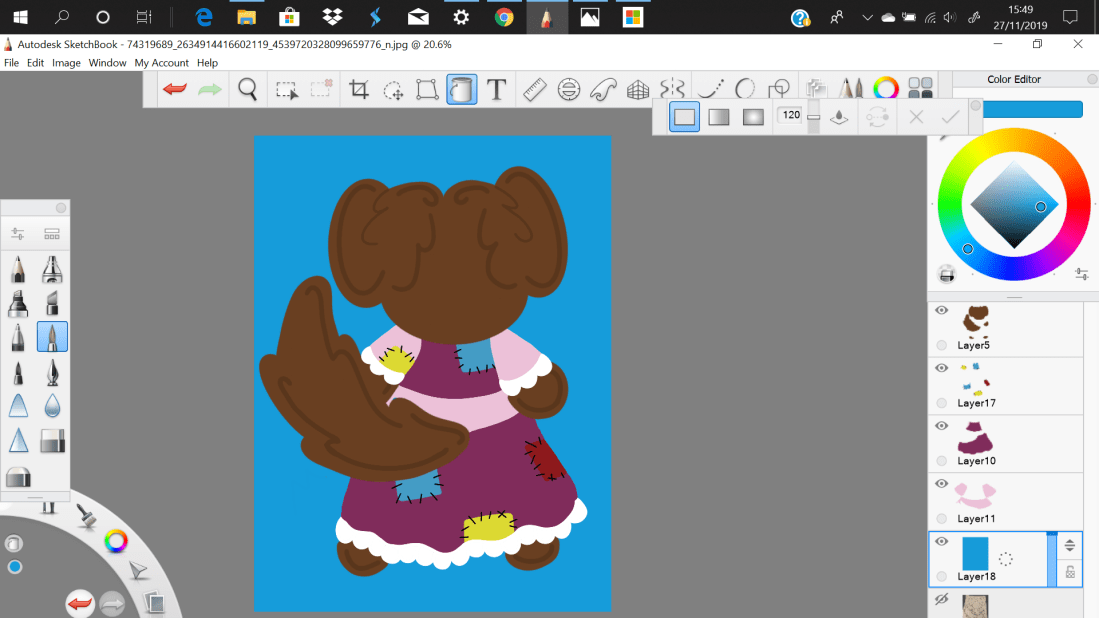Click the fill tolerance value 120 field
1099x618 pixels.
pyautogui.click(x=791, y=116)
